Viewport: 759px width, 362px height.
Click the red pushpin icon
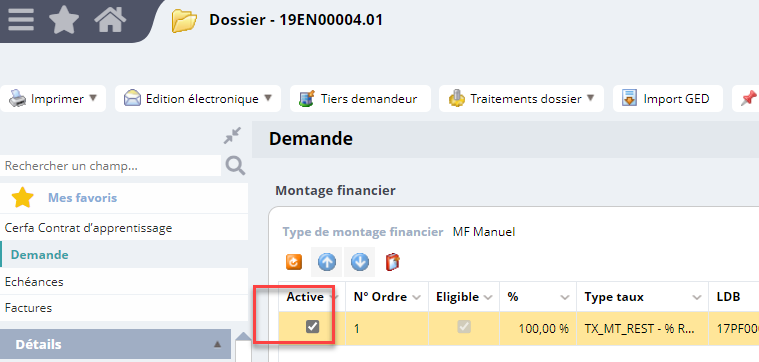tap(749, 99)
